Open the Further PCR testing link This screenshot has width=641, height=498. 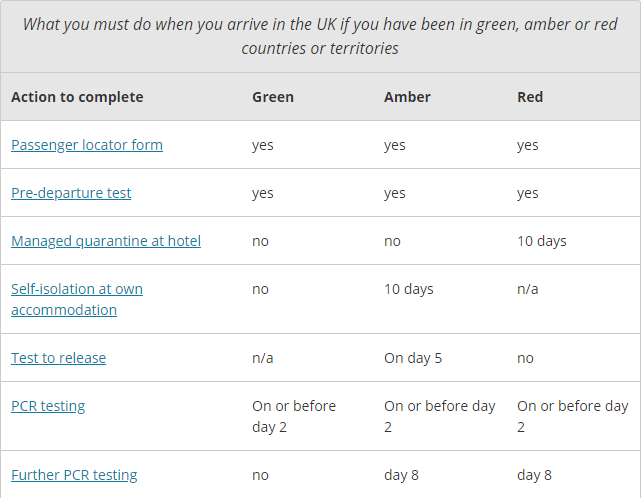[74, 475]
